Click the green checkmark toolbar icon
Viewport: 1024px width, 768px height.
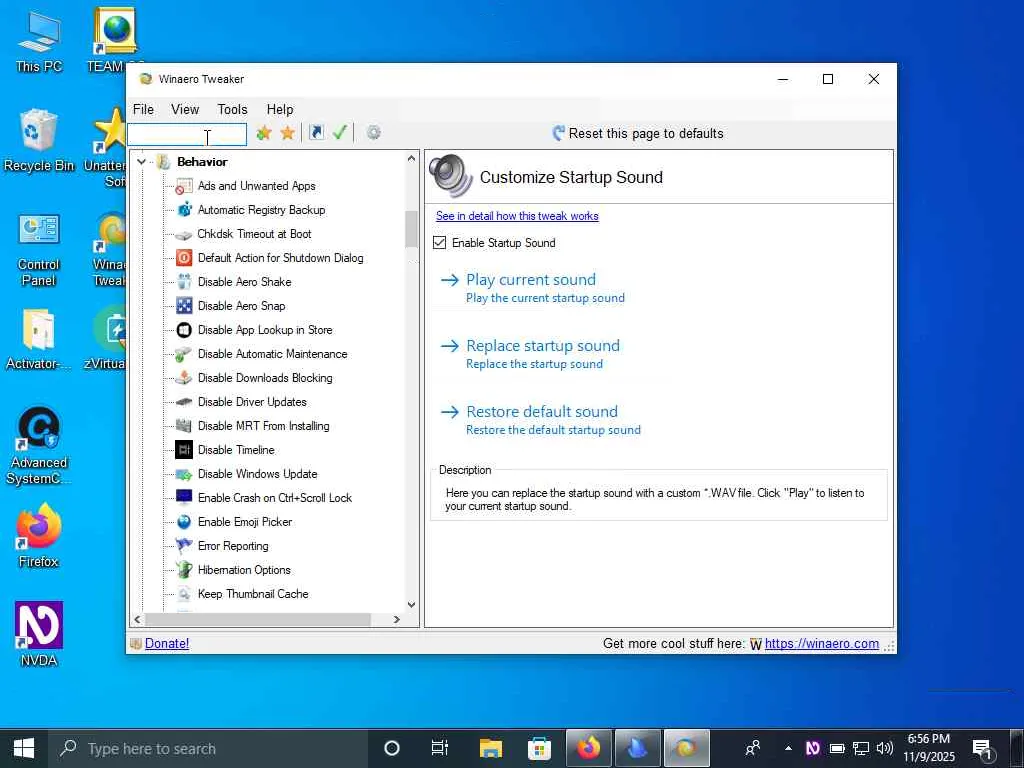(340, 133)
